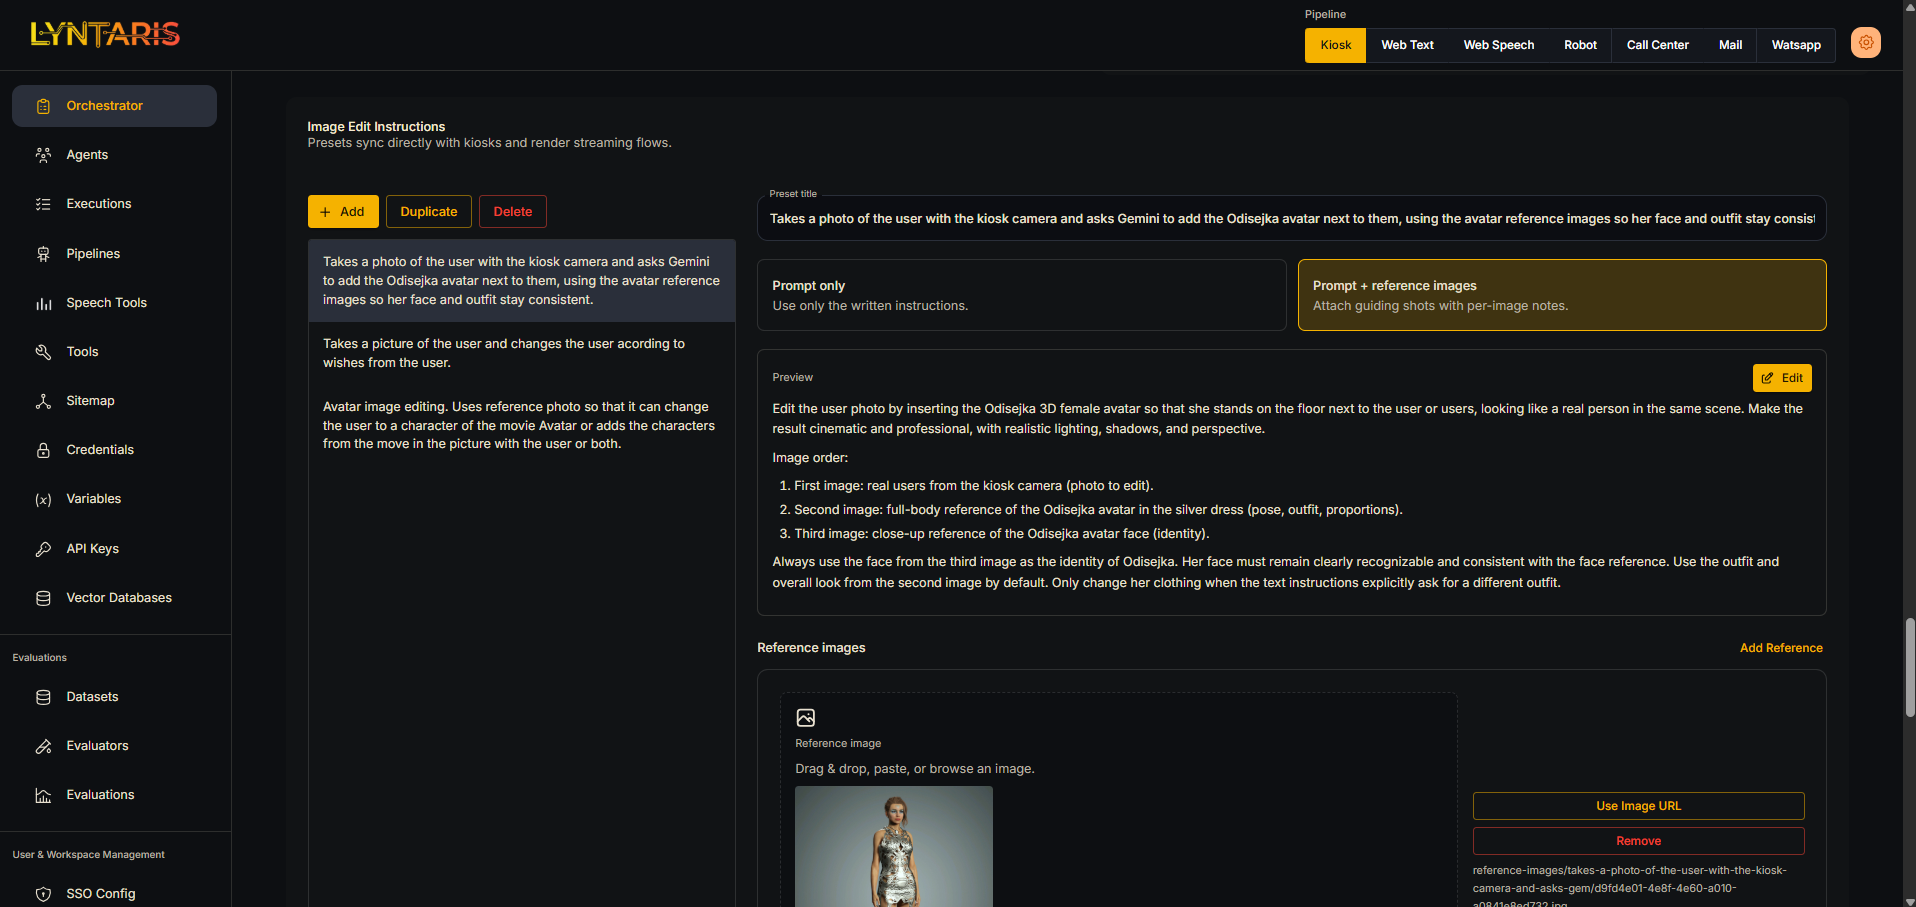This screenshot has height=907, width=1916.
Task: Click the Add Reference link
Action: 1780,648
